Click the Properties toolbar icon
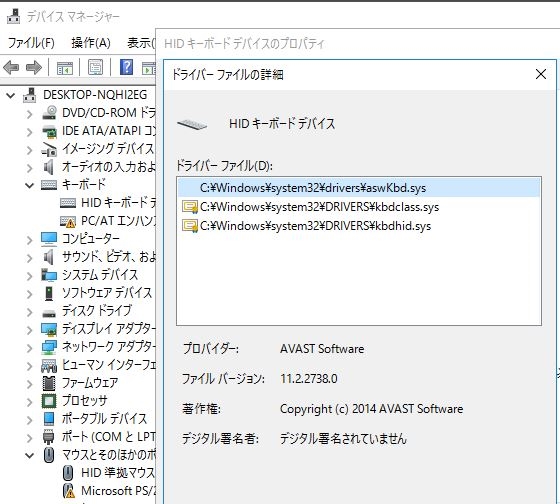Viewport: 560px width, 504px height. click(x=95, y=67)
